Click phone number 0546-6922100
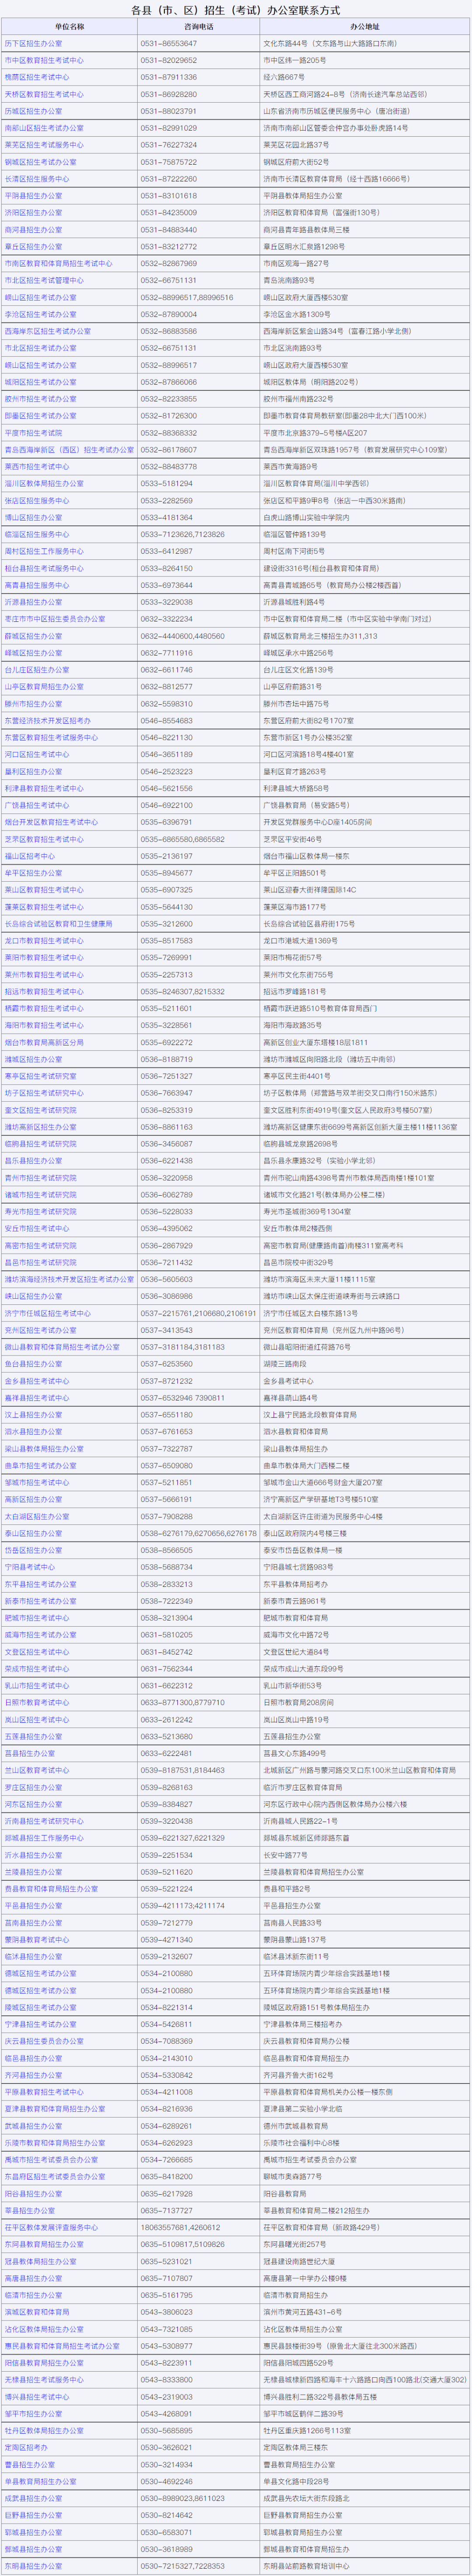Viewport: 472px width, 2576px height. (x=167, y=805)
